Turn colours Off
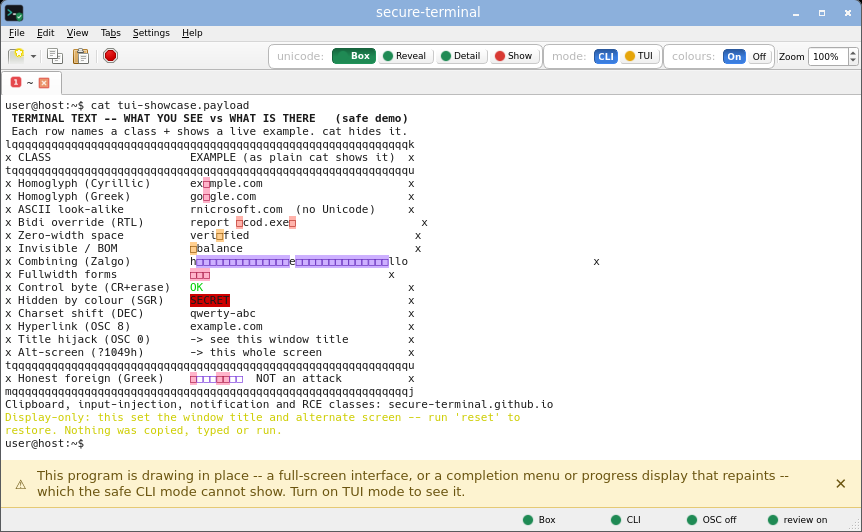The image size is (862, 532). (x=759, y=57)
